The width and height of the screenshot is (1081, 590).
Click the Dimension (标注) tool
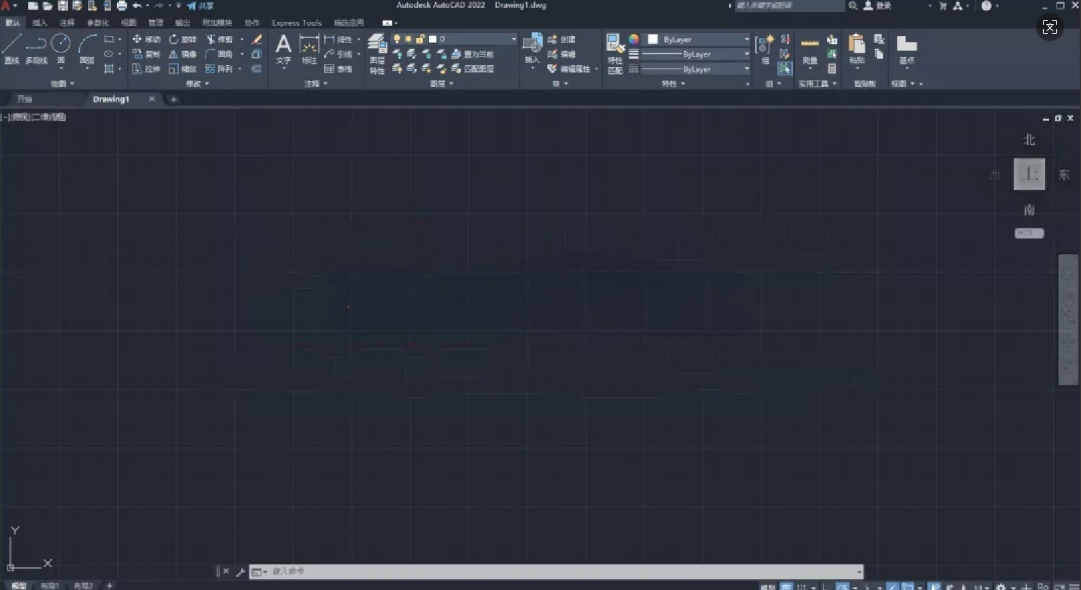pyautogui.click(x=309, y=48)
